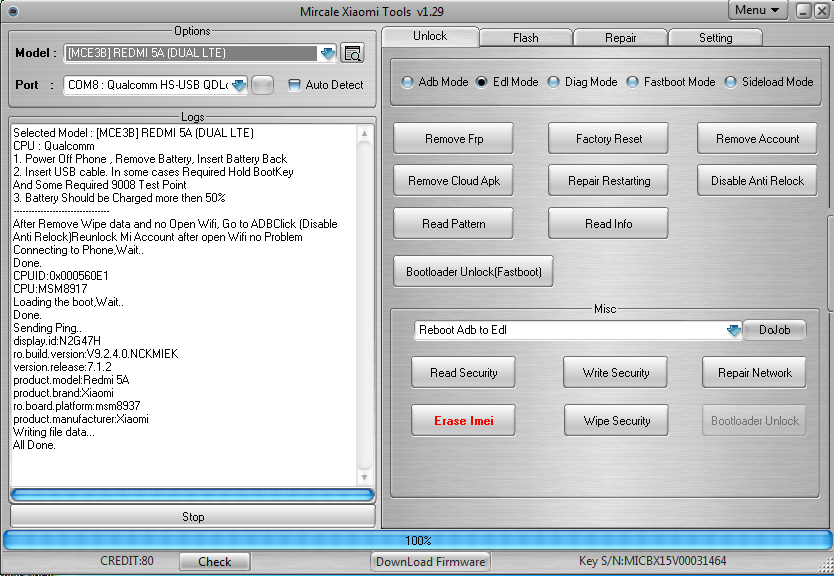Click log line 'ro.build.version:V9.2.4.0.NCKMIEK'
Viewport: 834px width, 576px height.
pyautogui.click(x=96, y=354)
